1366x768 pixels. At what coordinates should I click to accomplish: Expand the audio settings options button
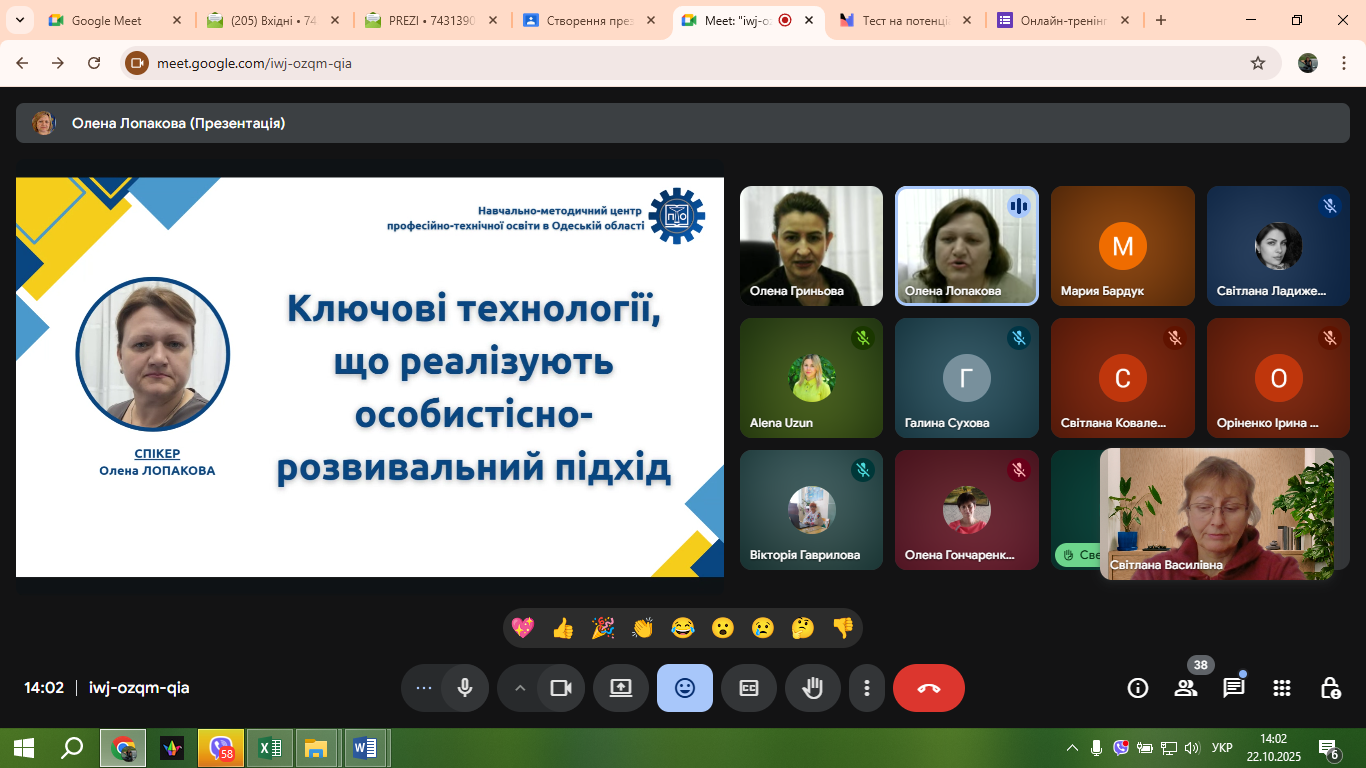click(424, 688)
